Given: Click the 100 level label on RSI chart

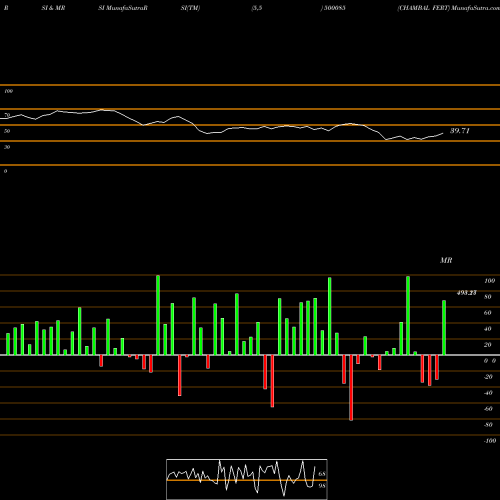Looking at the screenshot, I should 8,91.
